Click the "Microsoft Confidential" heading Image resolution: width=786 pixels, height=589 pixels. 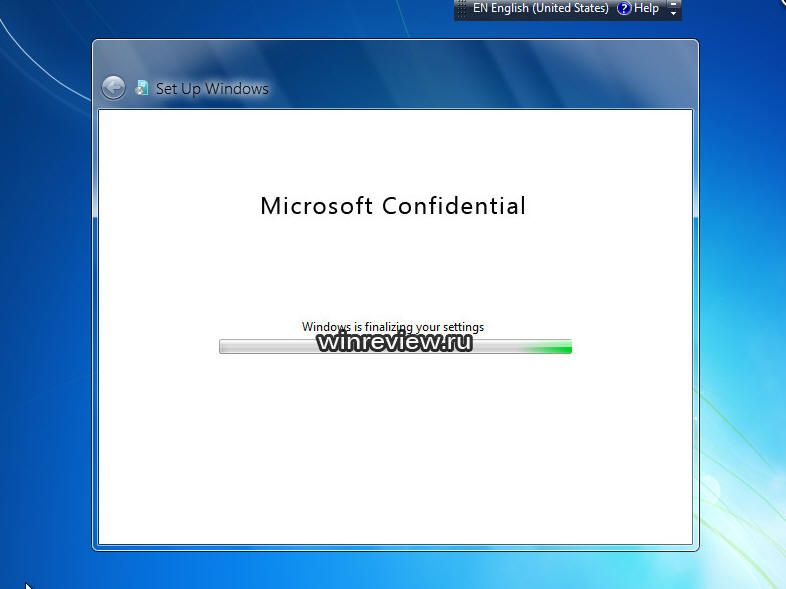click(x=392, y=206)
